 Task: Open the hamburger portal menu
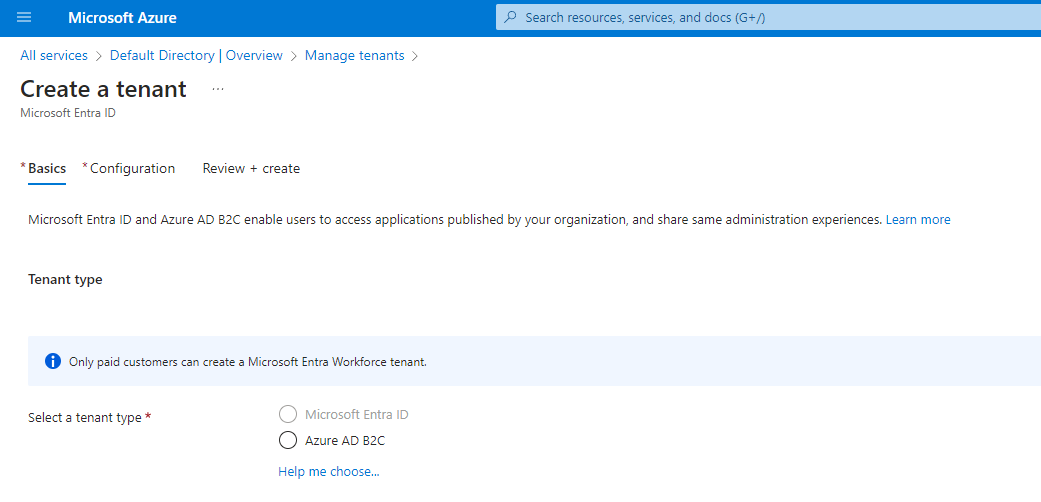tap(24, 18)
